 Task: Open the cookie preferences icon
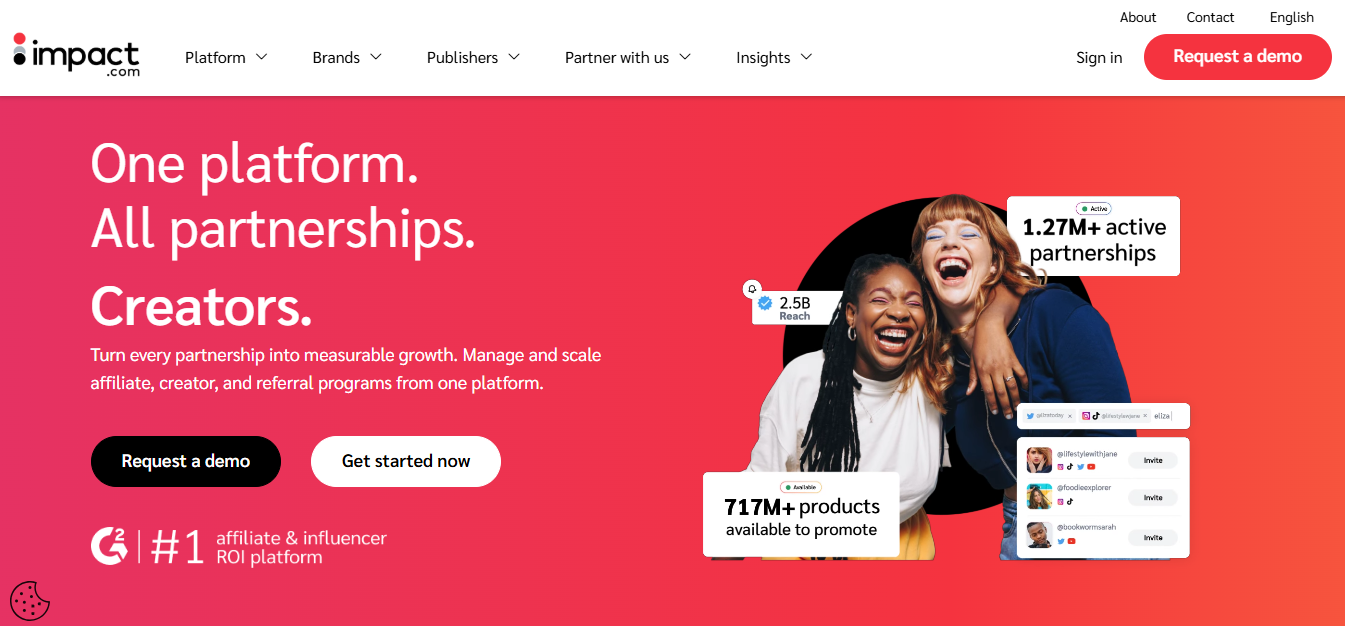click(30, 601)
